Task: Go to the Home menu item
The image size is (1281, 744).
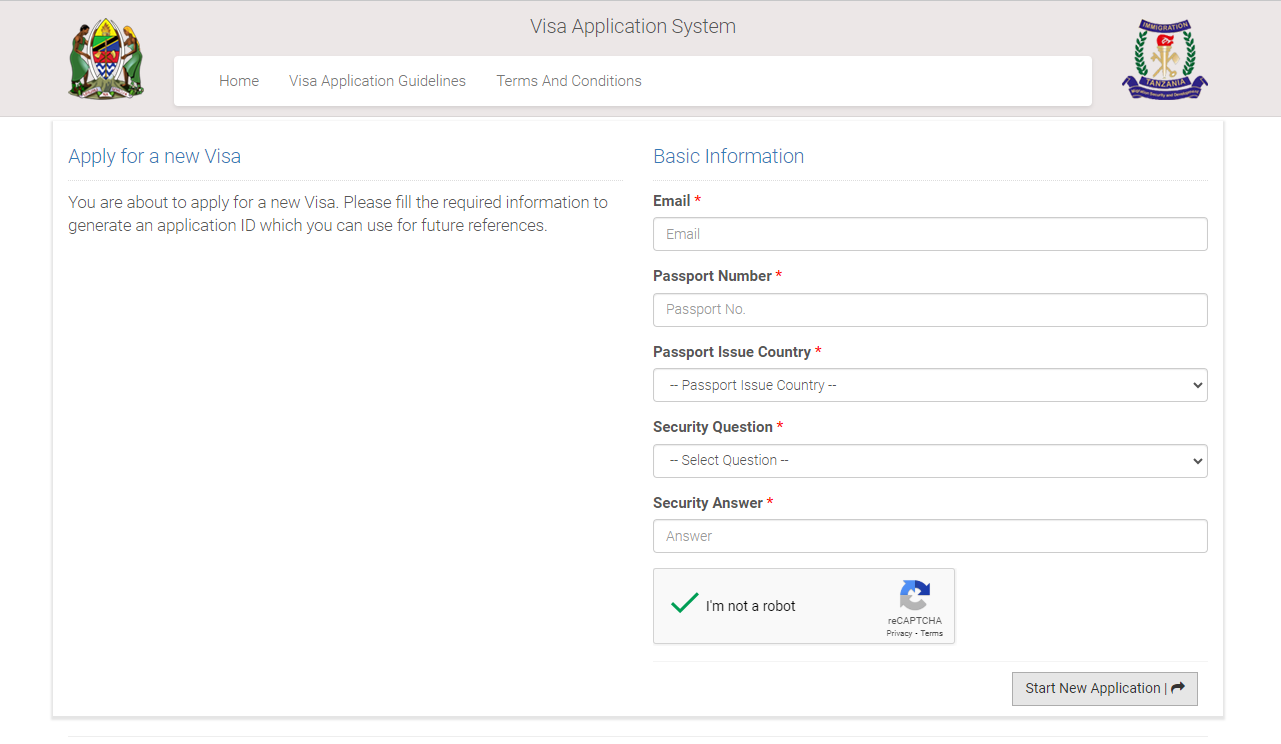Action: pyautogui.click(x=239, y=81)
